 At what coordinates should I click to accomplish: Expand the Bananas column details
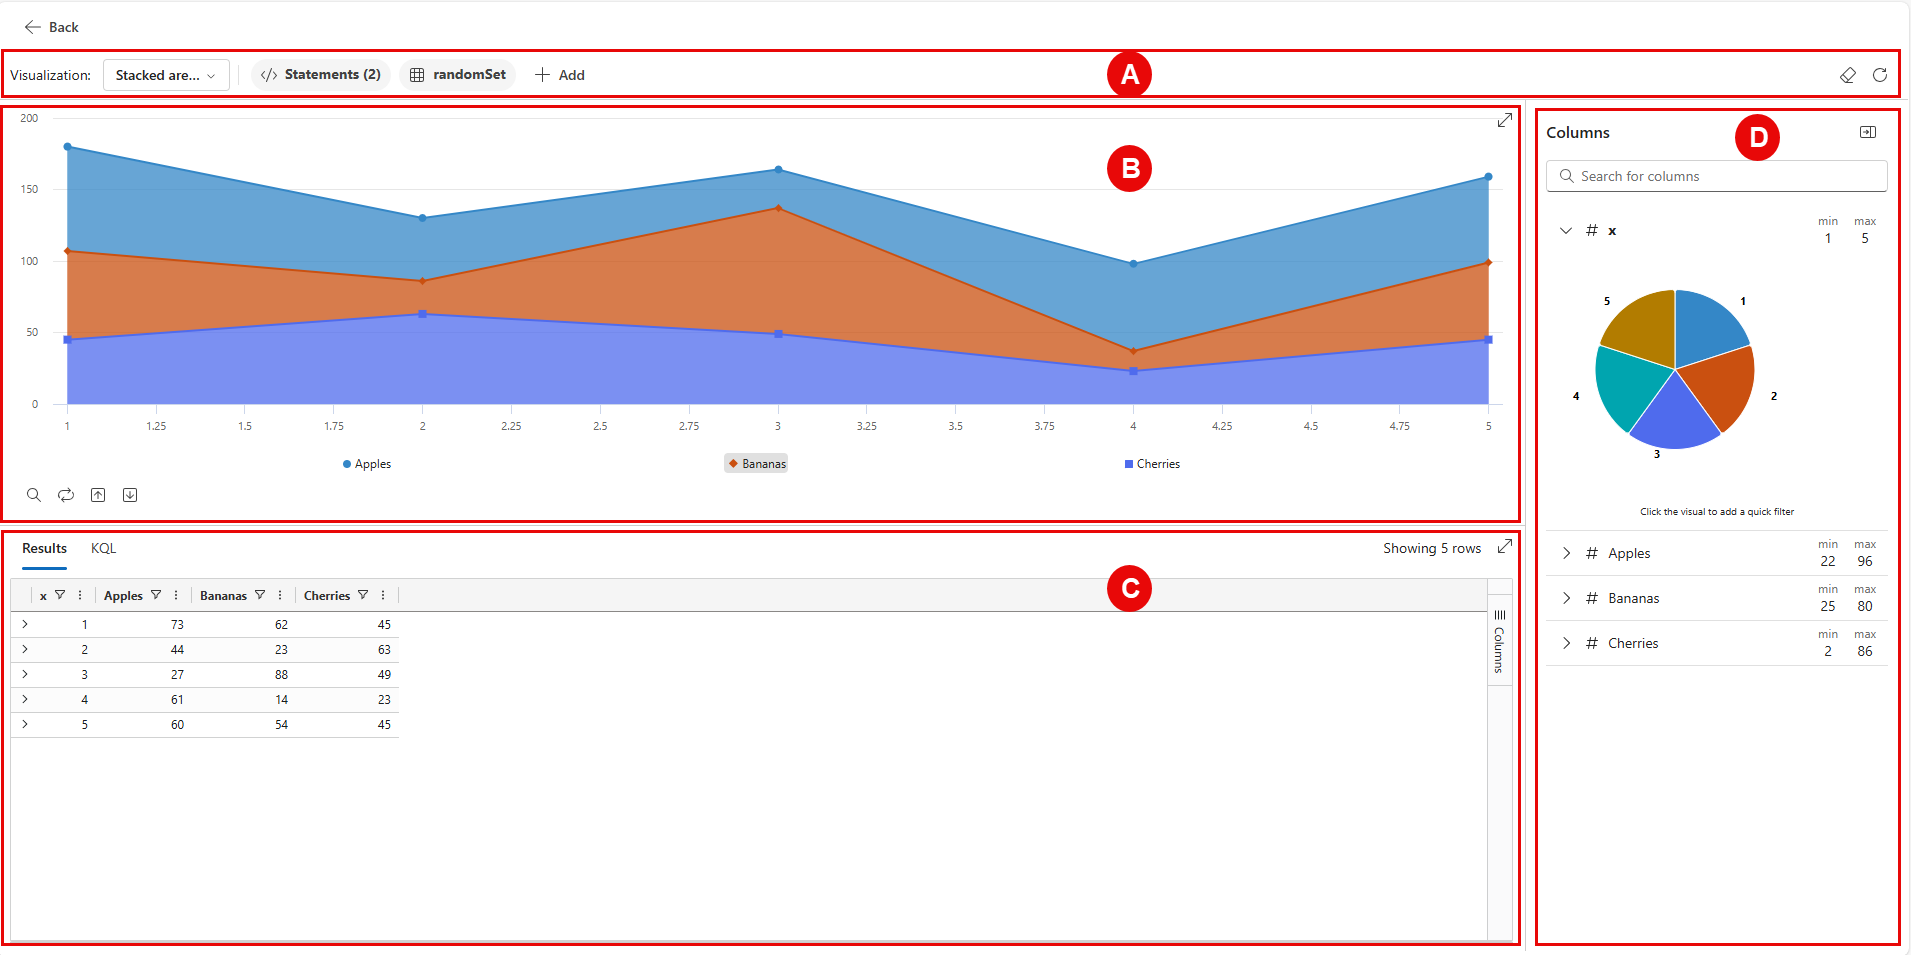click(1566, 598)
